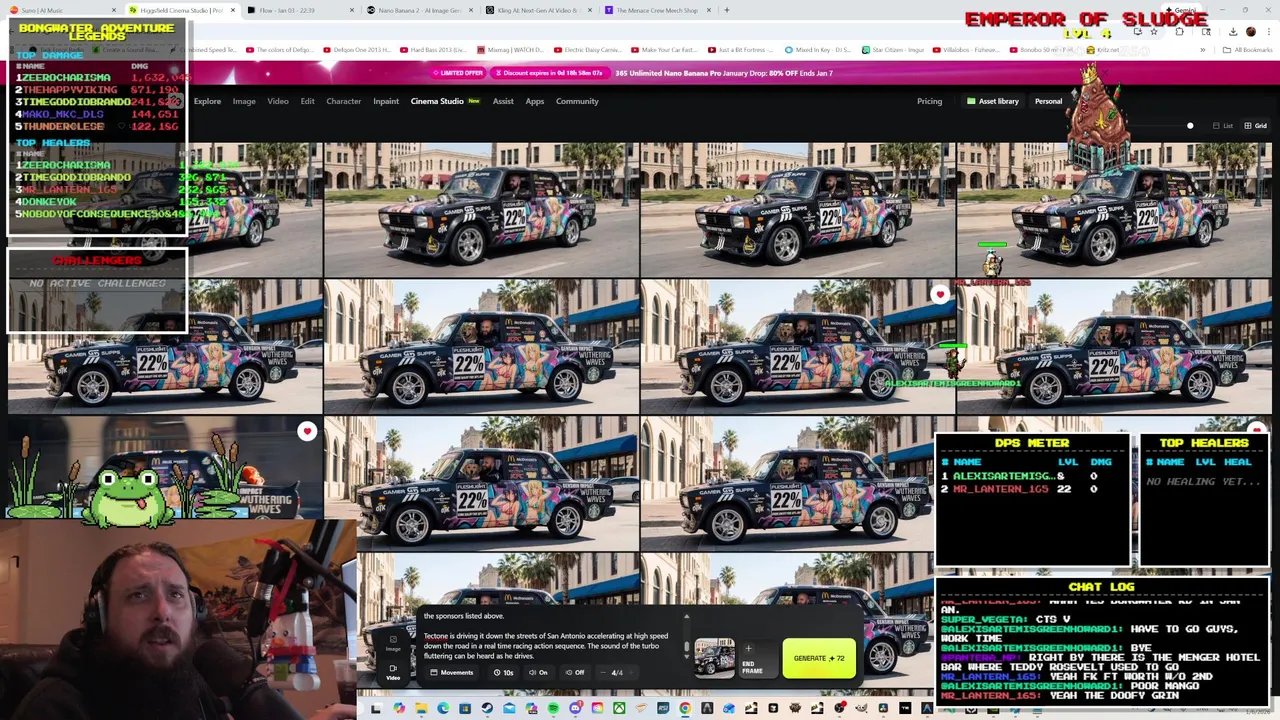Open Discord from the taskbar

pos(575,709)
